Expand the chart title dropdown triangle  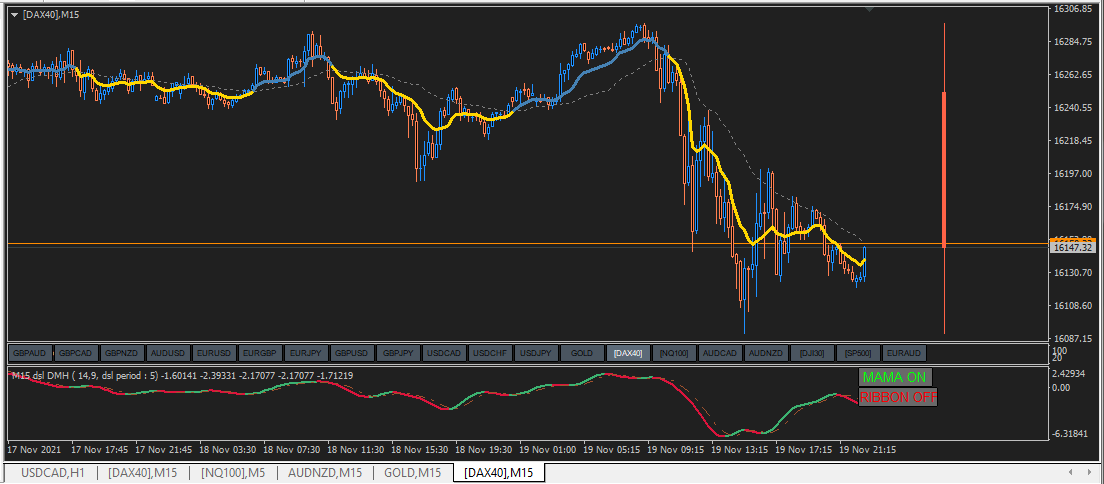(15, 14)
